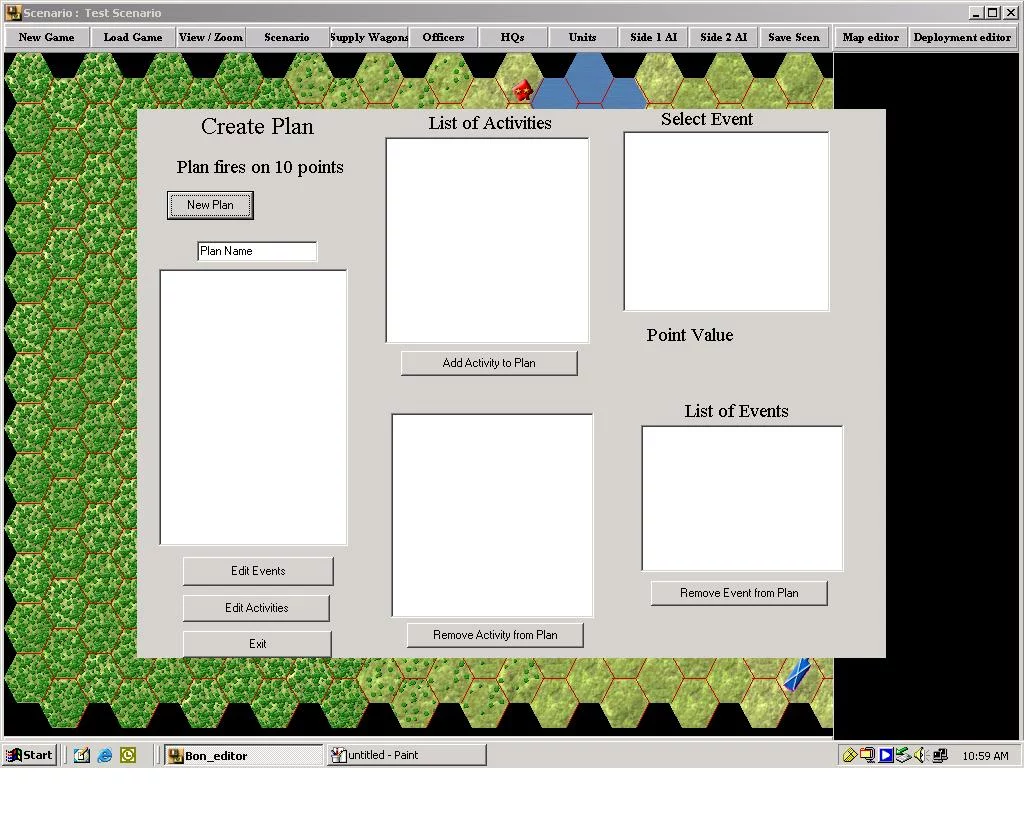Click inside the List of Events box
Image resolution: width=1024 pixels, height=825 pixels.
743,498
